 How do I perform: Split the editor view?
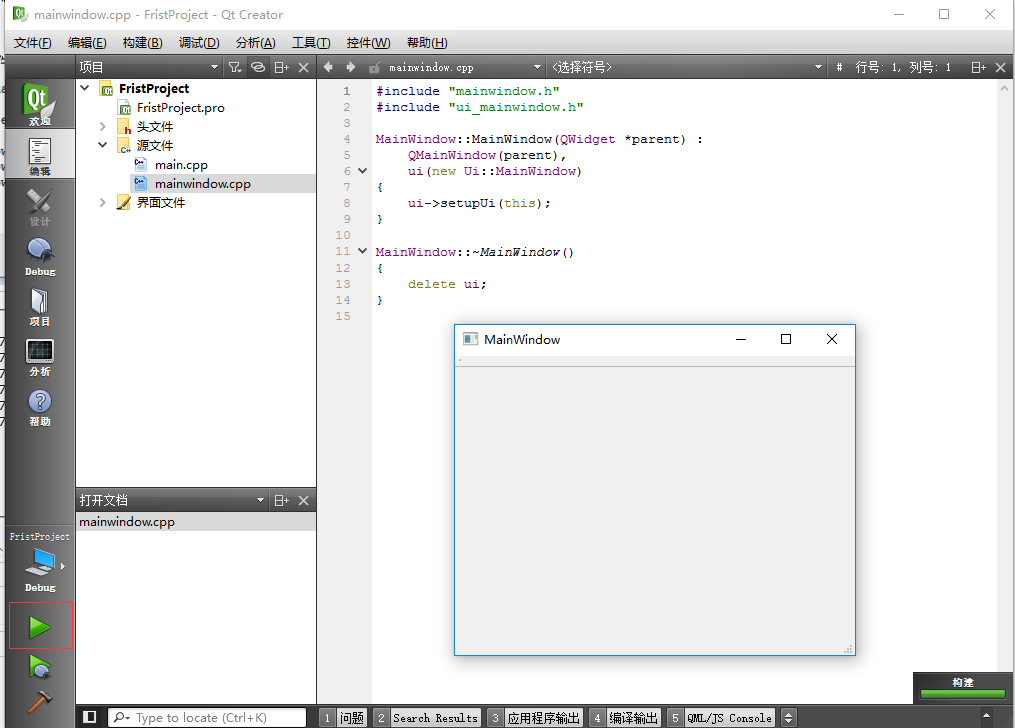(978, 67)
